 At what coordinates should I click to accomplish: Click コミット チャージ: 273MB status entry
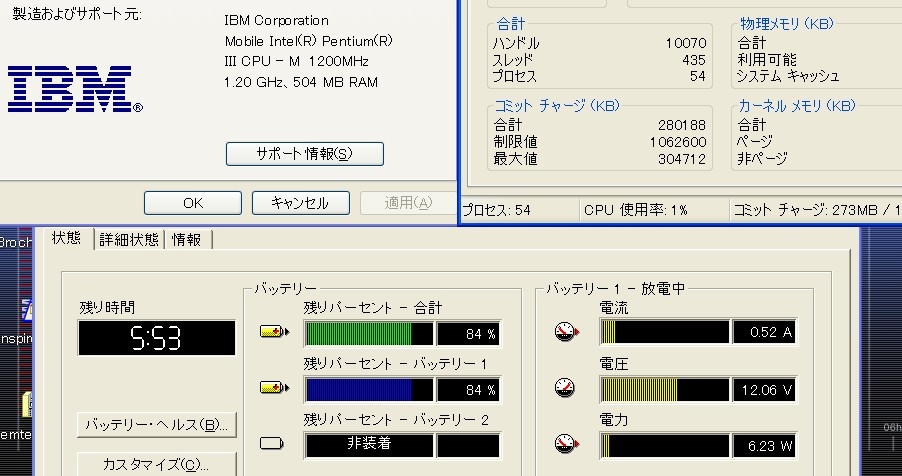(x=817, y=210)
